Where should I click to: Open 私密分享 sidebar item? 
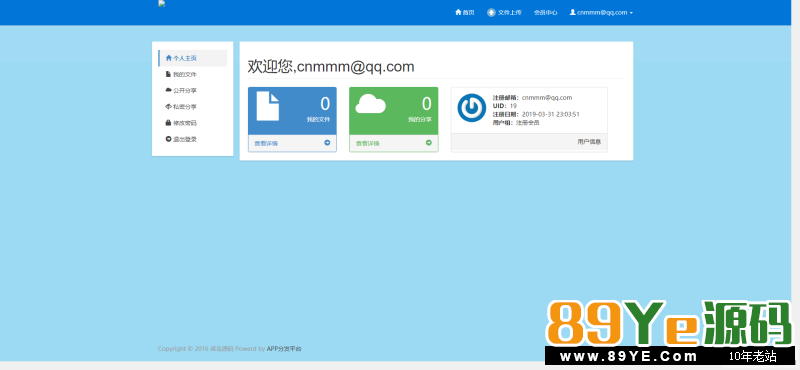pos(193,107)
